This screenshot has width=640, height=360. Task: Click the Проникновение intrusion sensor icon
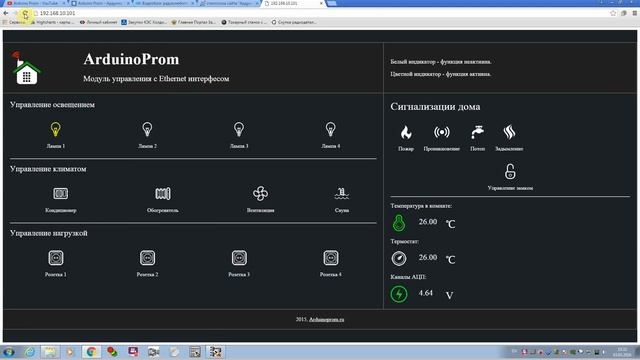point(442,132)
